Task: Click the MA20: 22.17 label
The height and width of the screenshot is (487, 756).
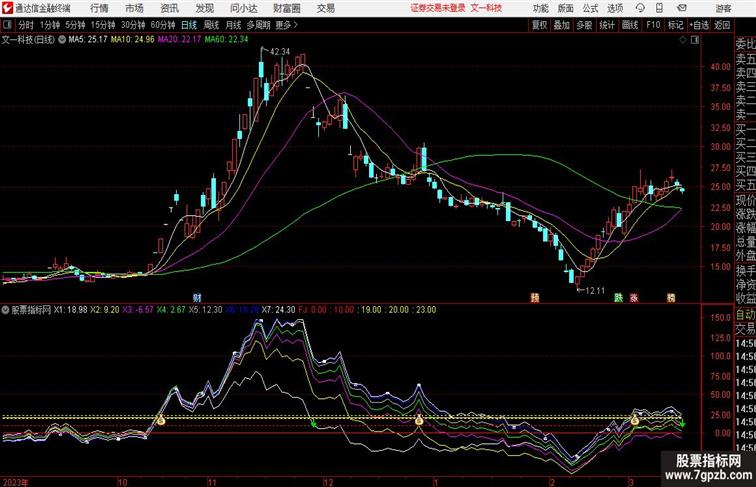Action: pos(179,40)
